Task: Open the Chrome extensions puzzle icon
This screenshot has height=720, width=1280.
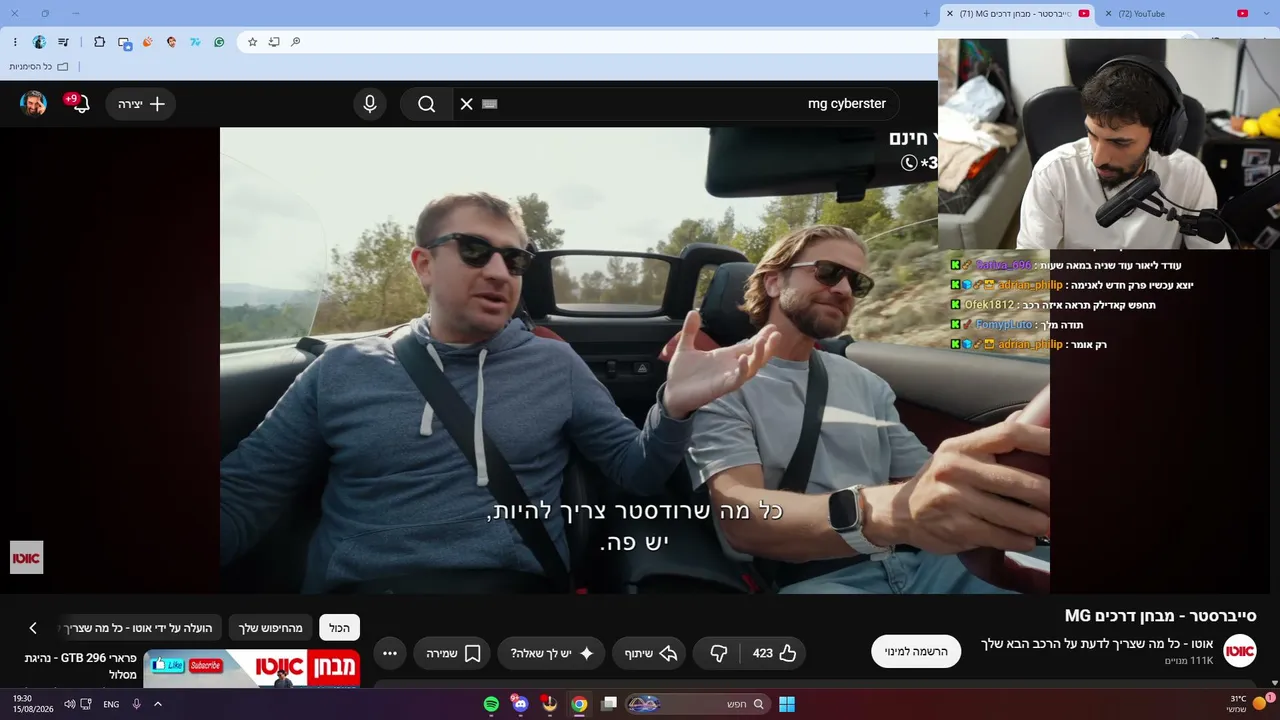Action: pos(99,42)
